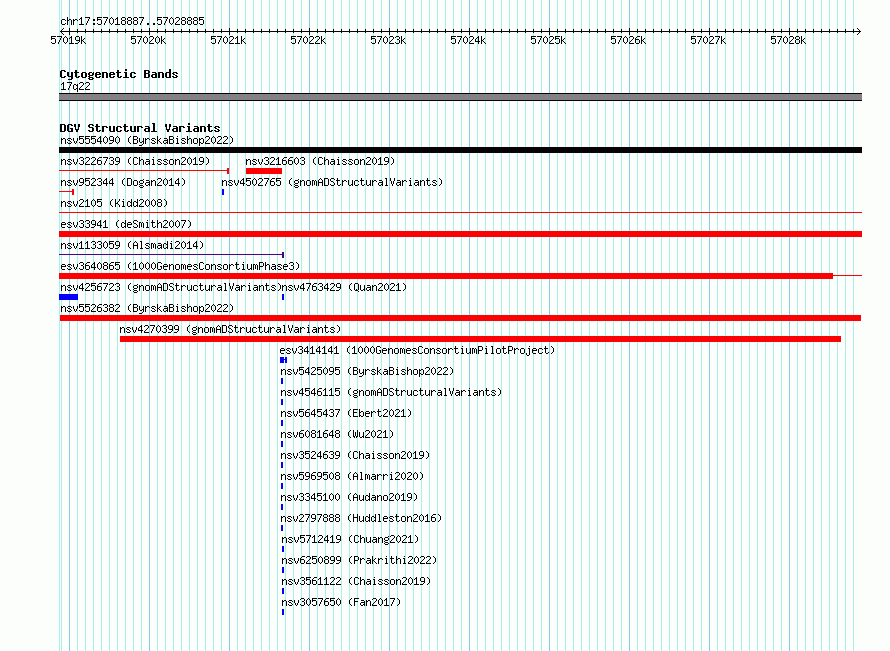Screen dimensions: 890x651
Task: Click the red nsv4270399 variant bar
Action: [480, 339]
